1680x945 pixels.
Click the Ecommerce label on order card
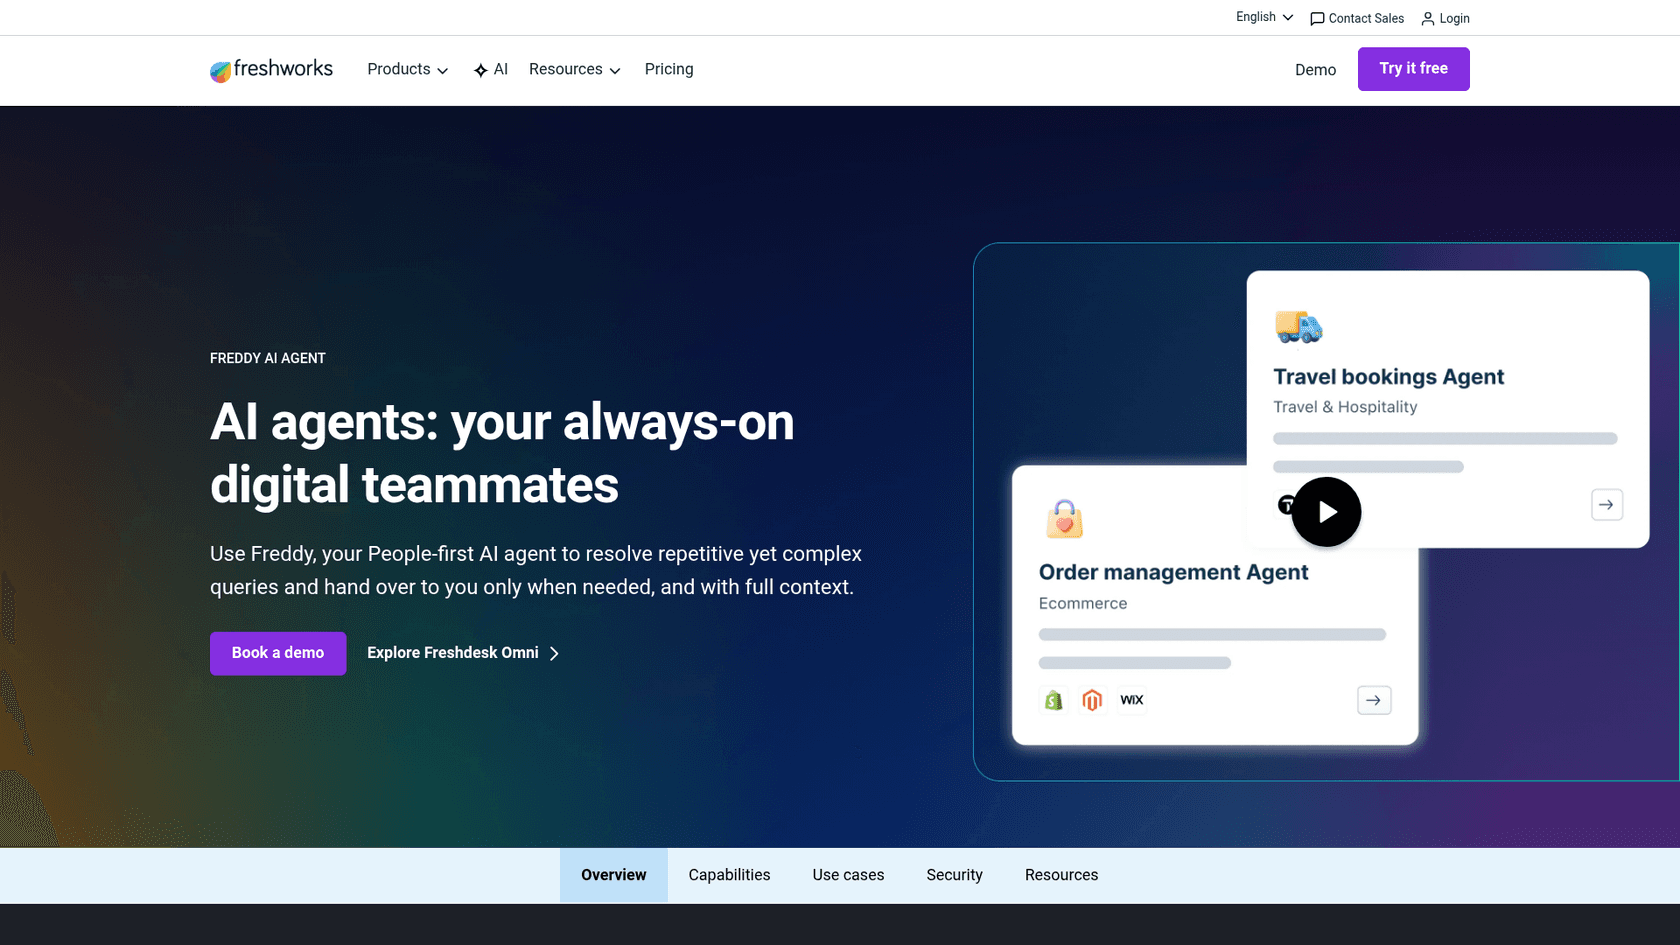(1083, 604)
